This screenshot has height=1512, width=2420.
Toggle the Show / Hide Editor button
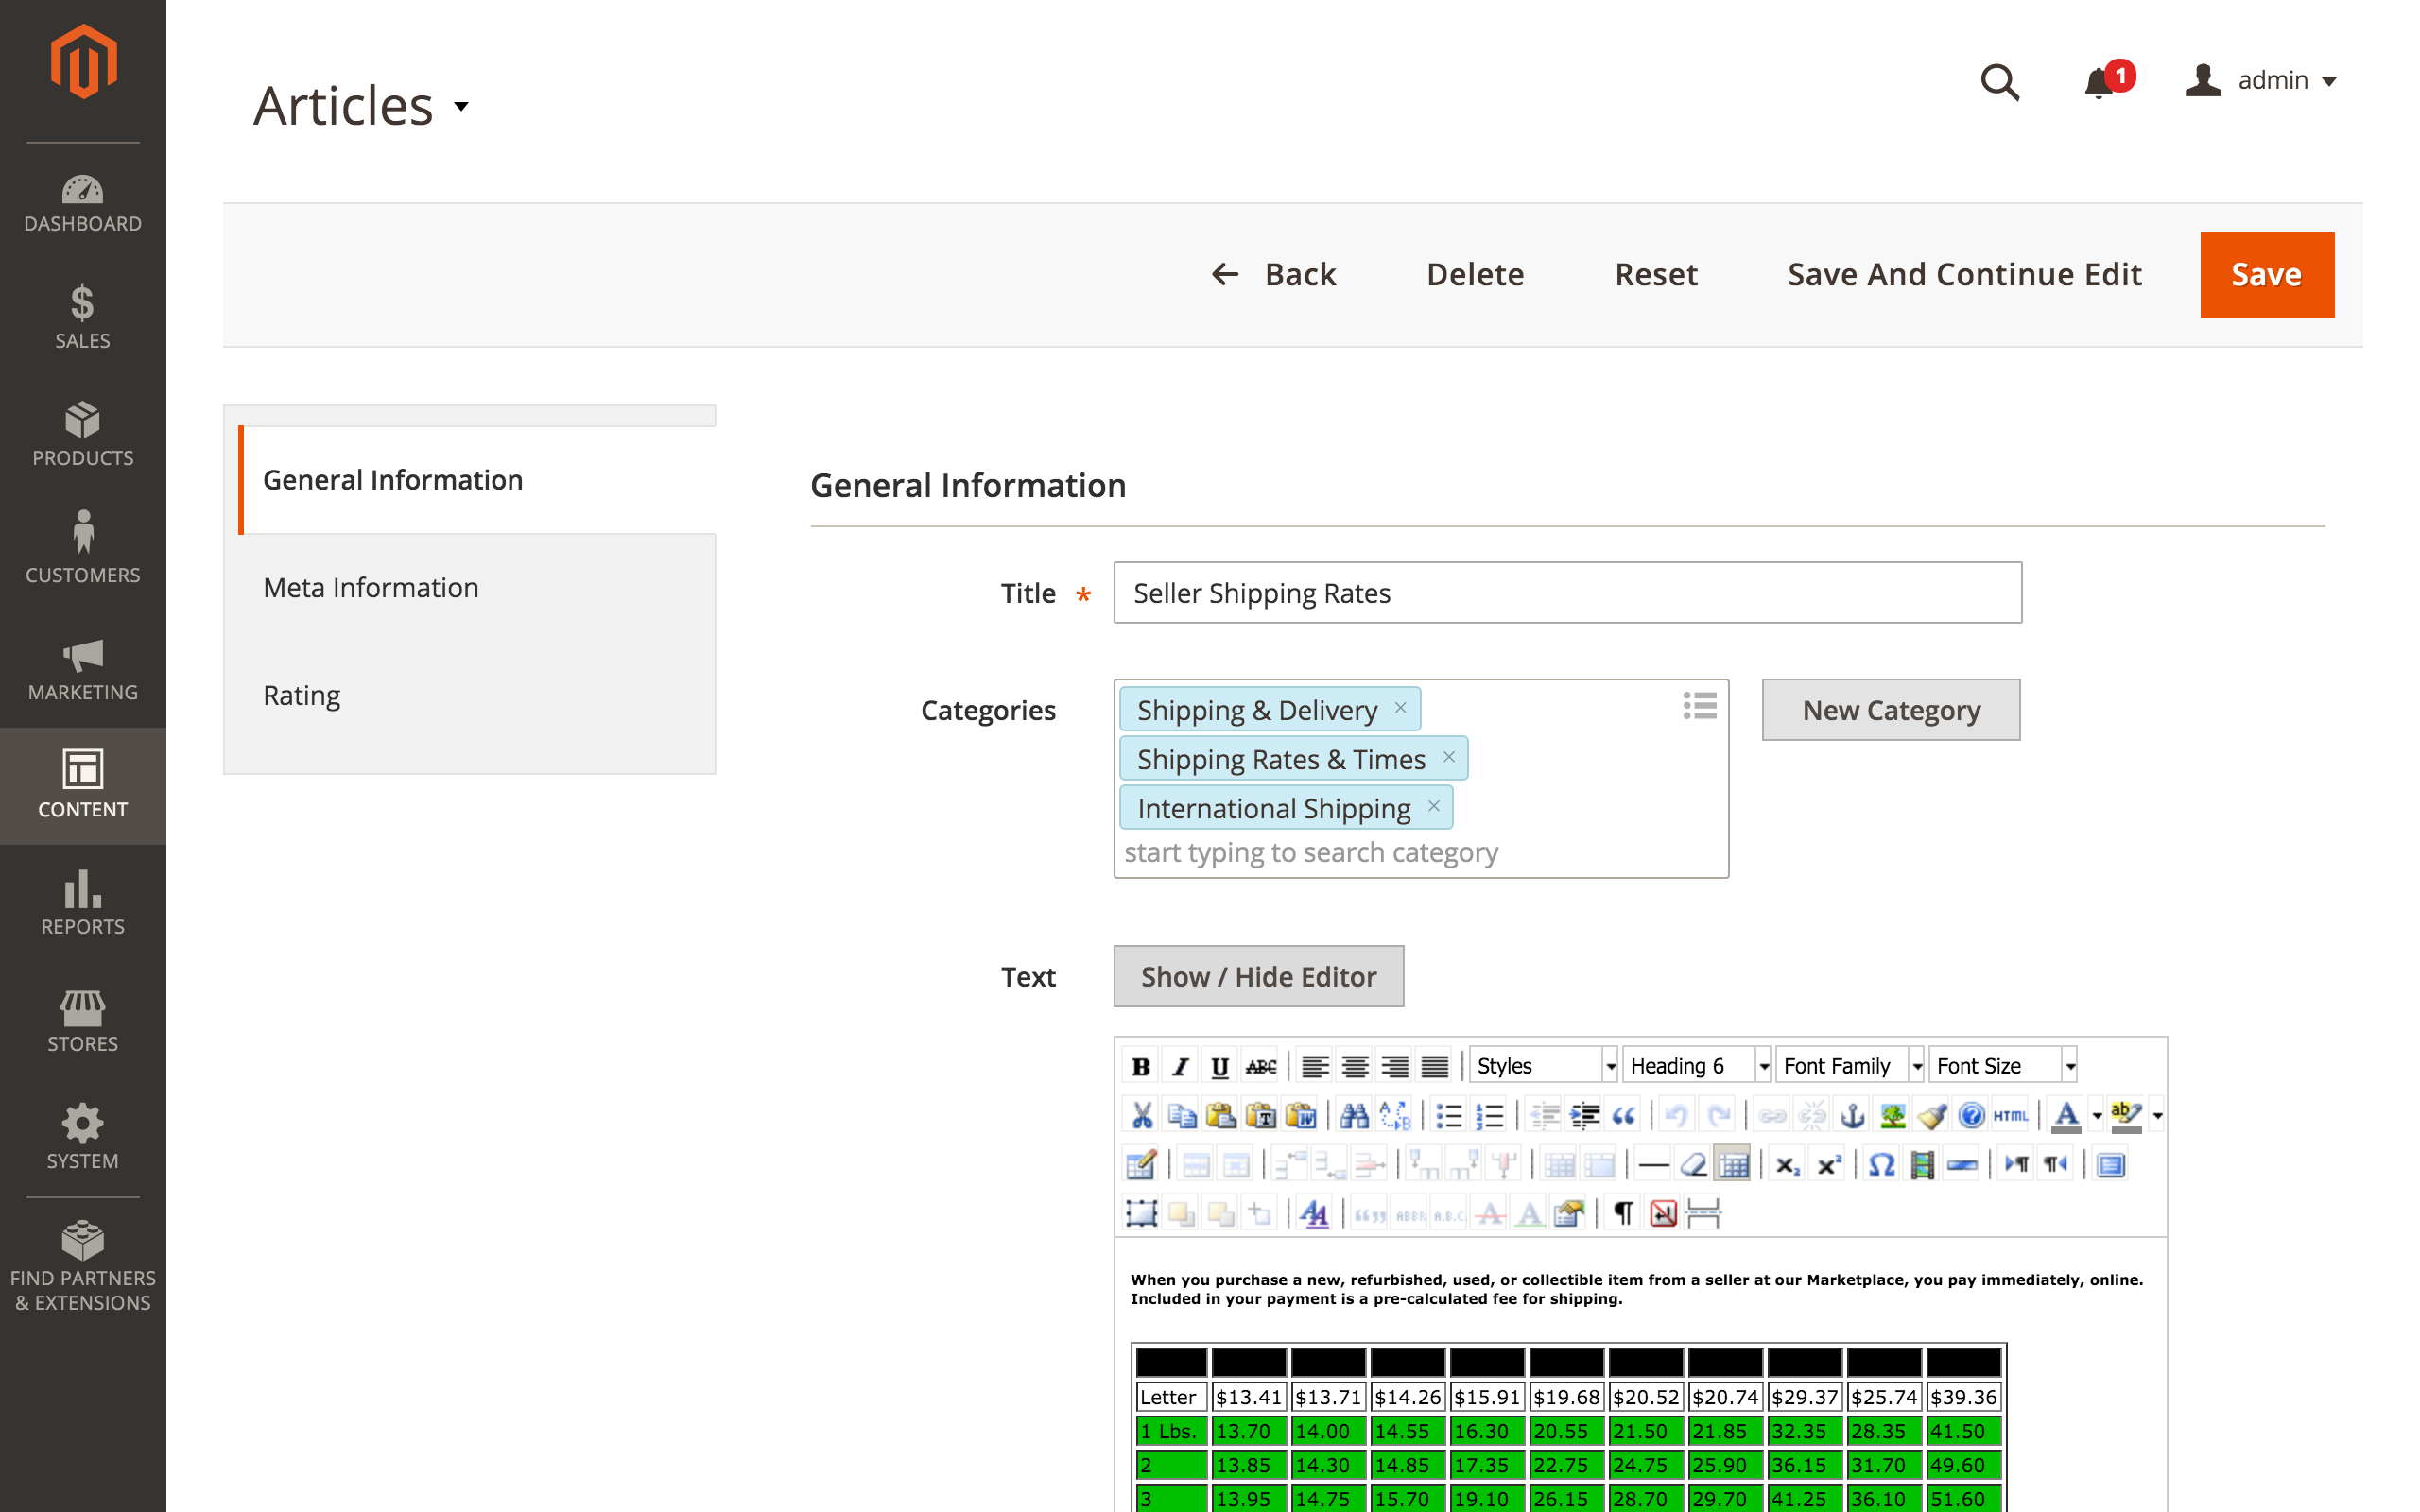click(1258, 976)
